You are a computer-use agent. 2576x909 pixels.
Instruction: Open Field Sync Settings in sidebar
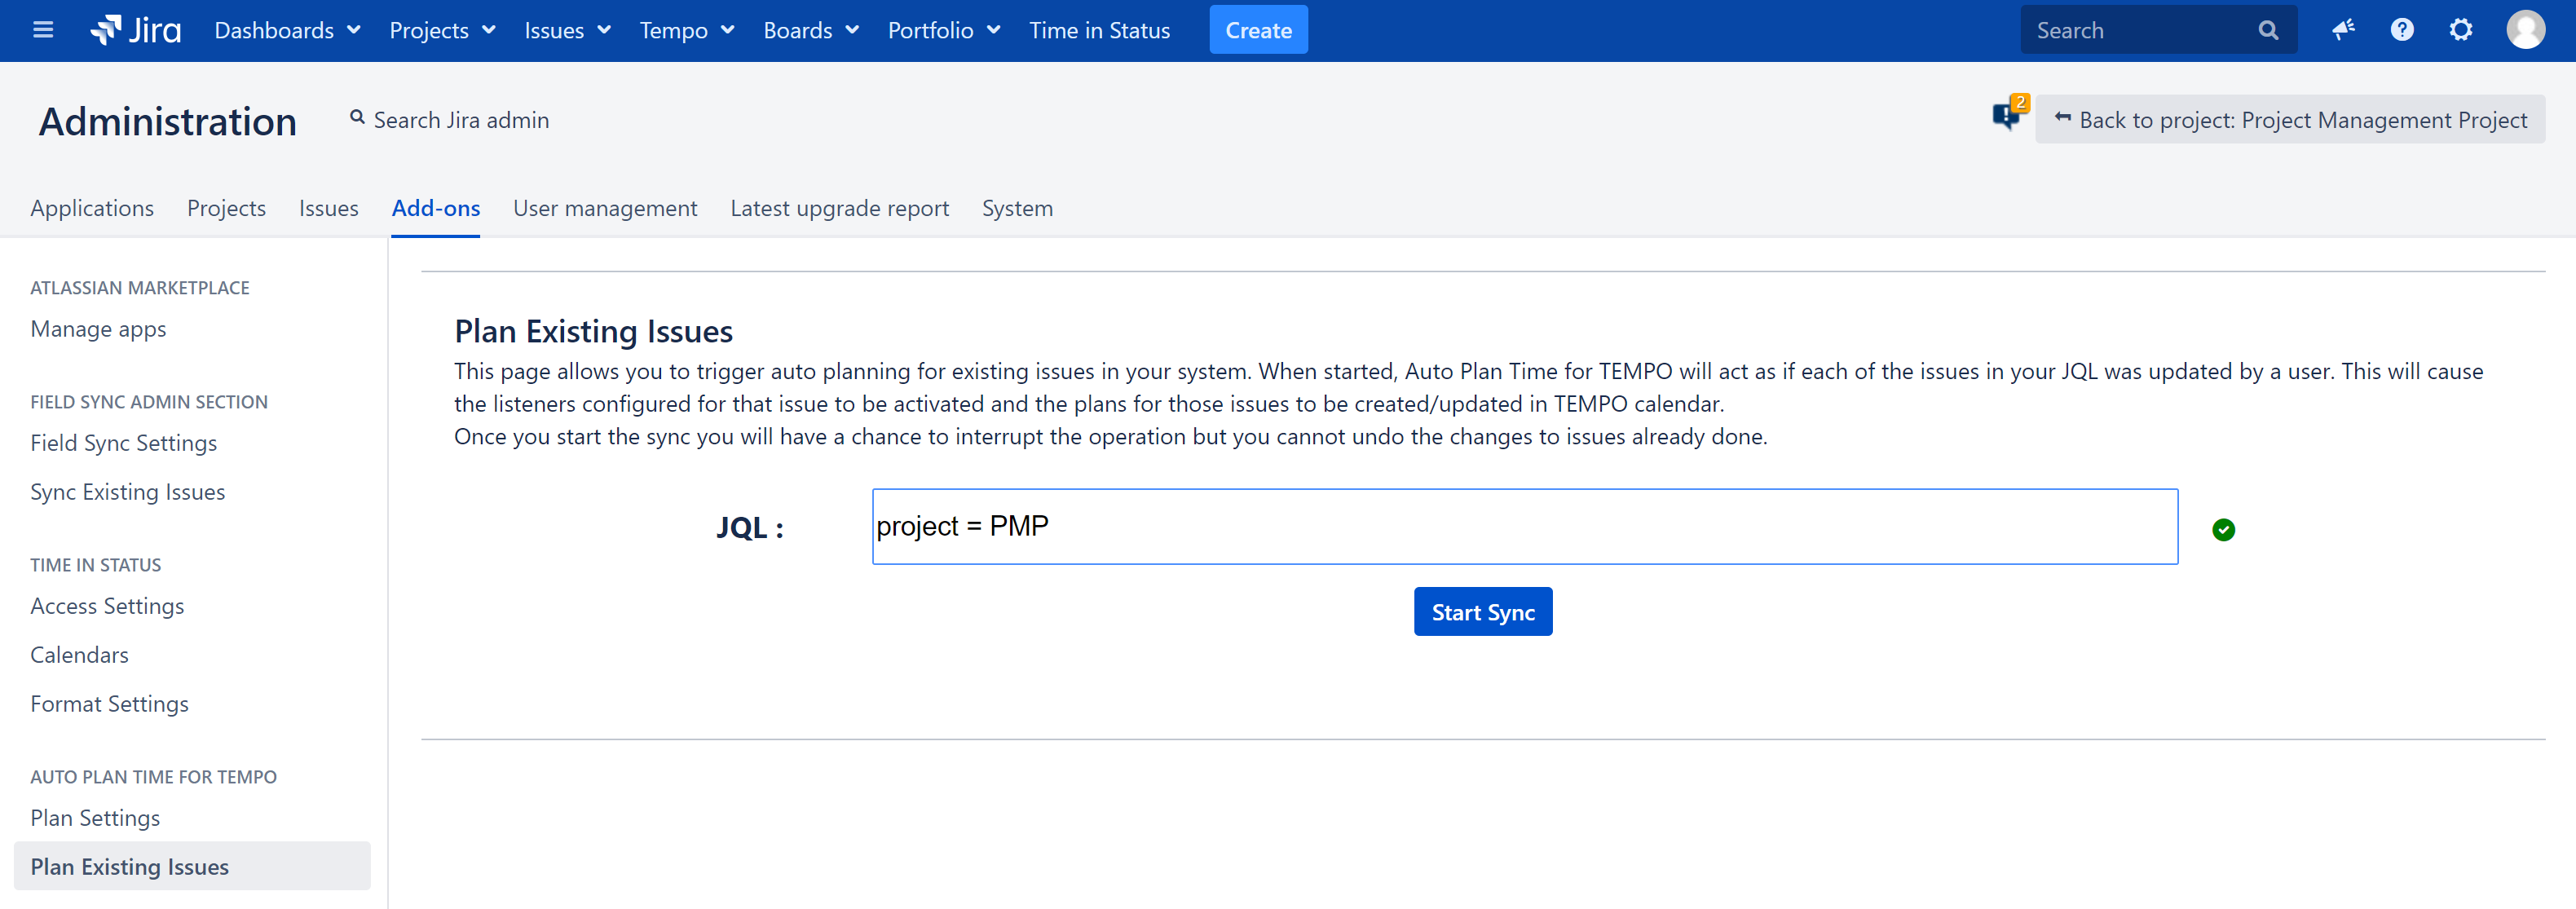point(123,443)
